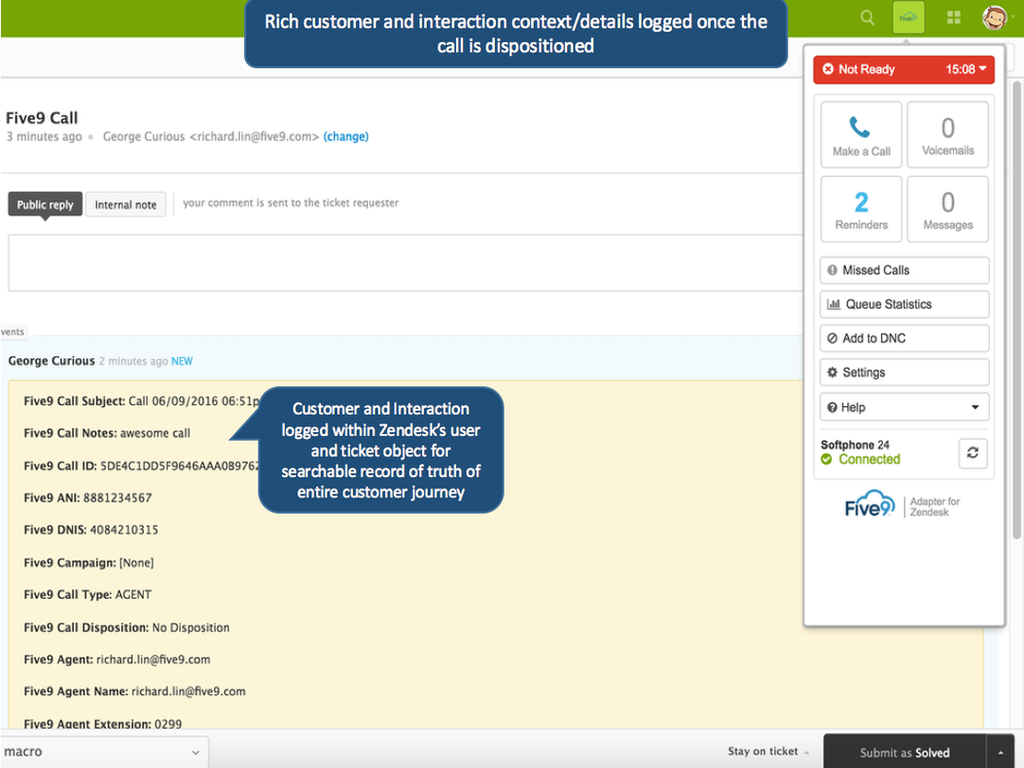Click the (change) requester link
The image size is (1024, 768).
tap(346, 136)
